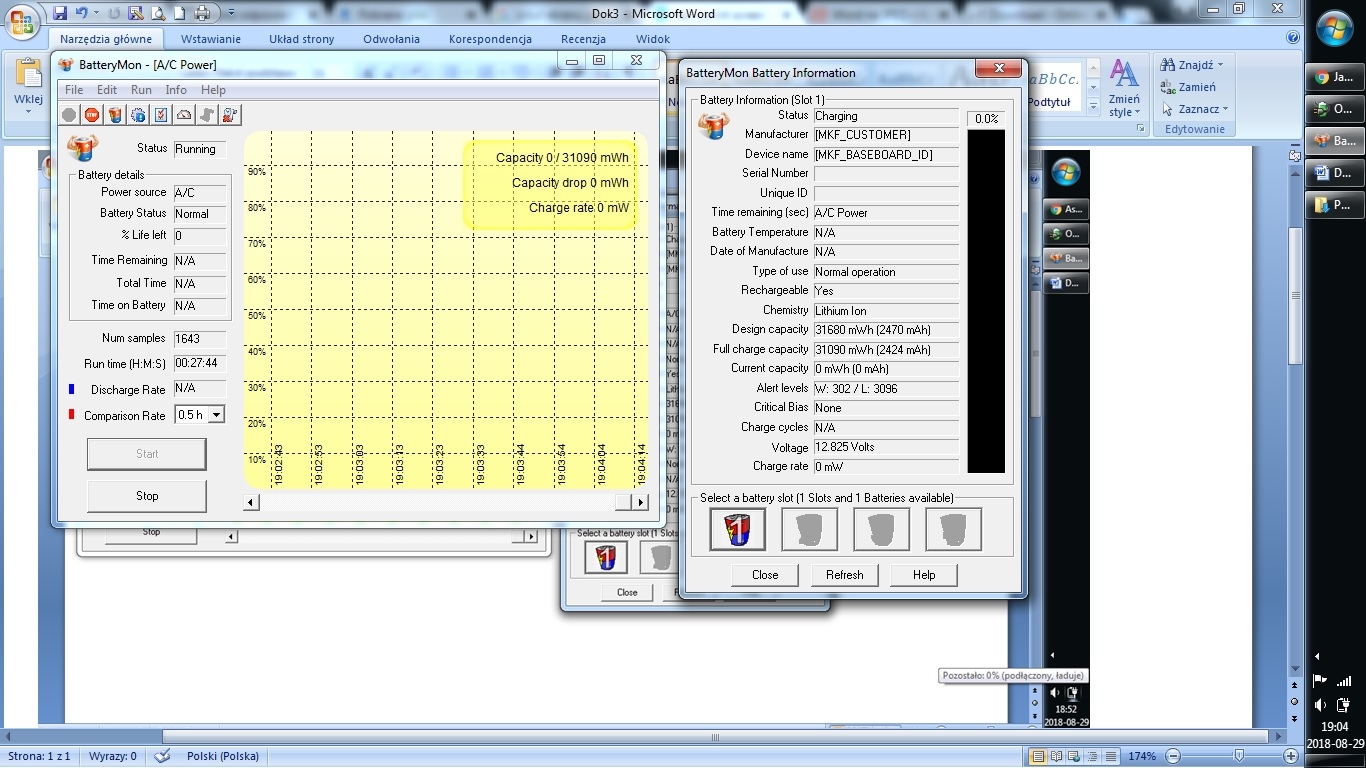
Task: Open BatteryMon Help menu
Action: coord(213,90)
